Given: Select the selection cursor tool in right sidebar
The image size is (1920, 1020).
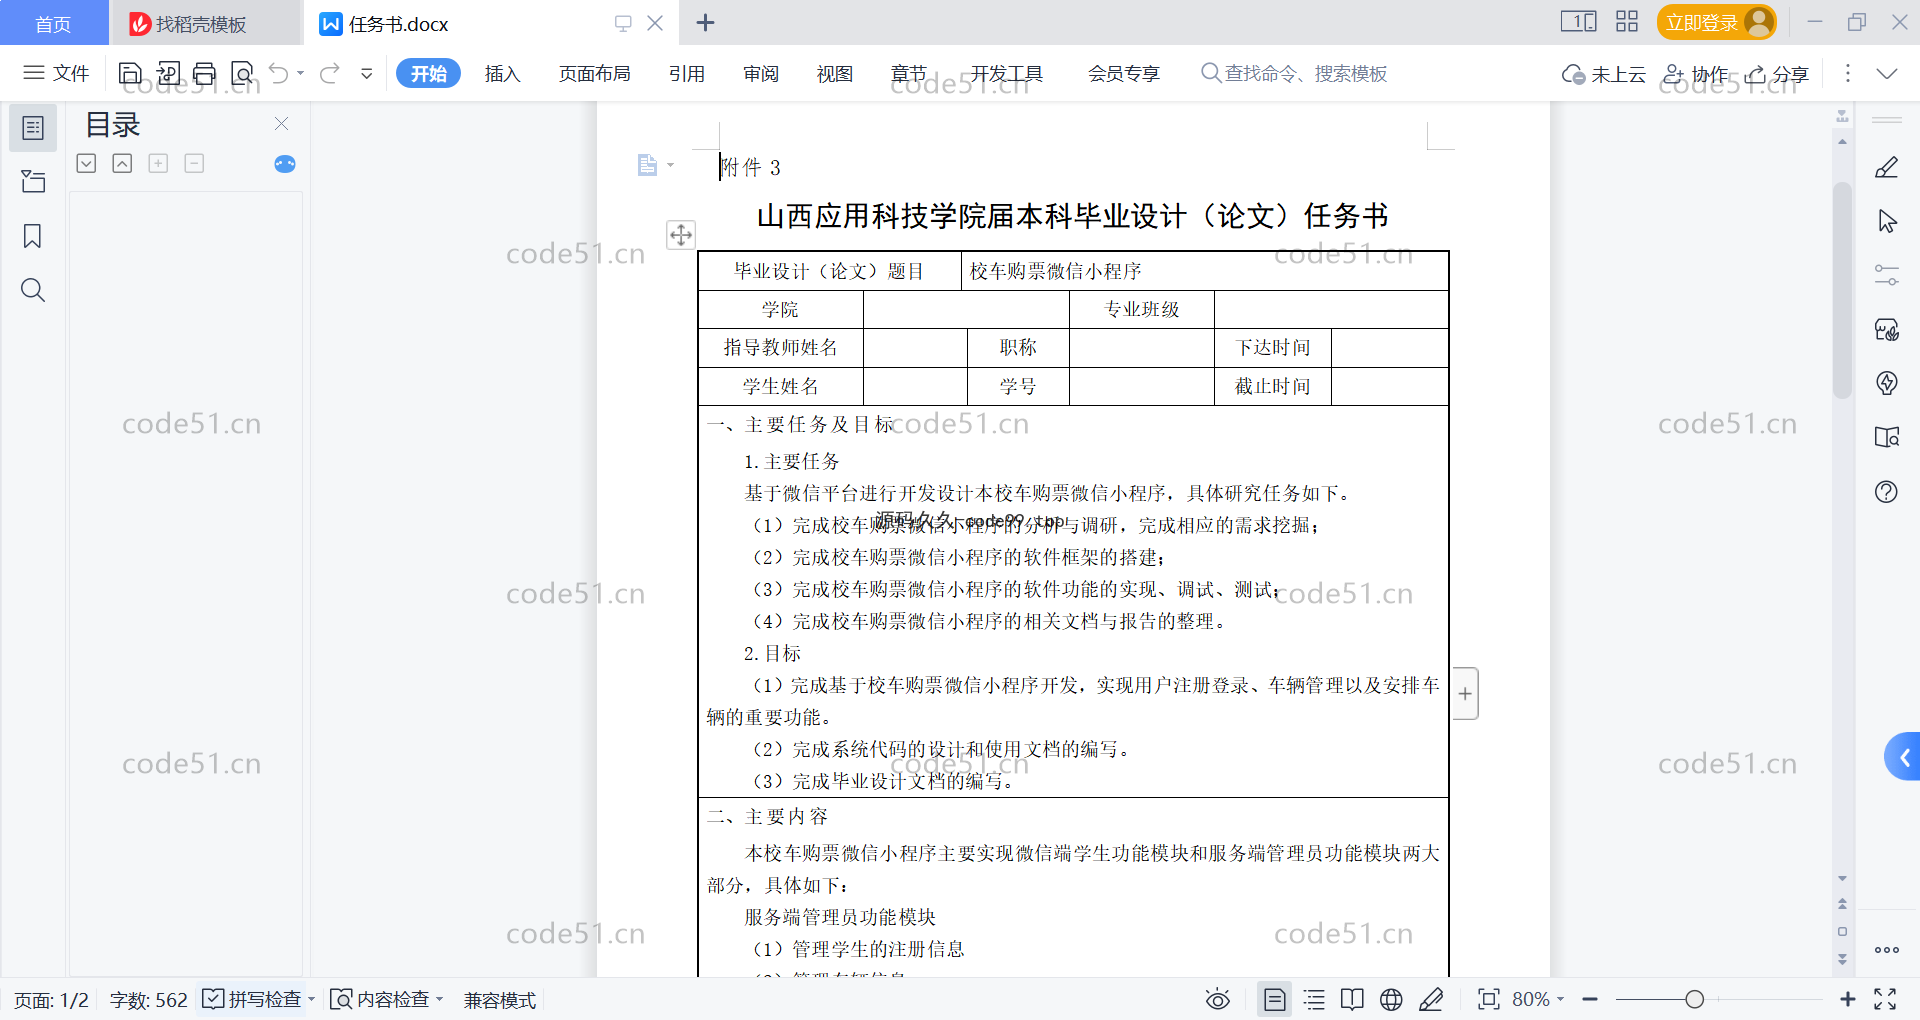Looking at the screenshot, I should (1887, 221).
